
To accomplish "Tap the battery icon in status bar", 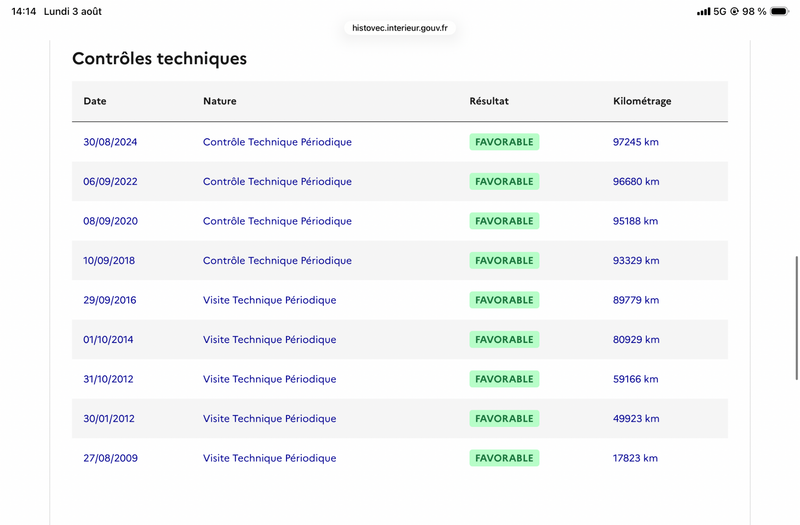I will click(x=779, y=11).
